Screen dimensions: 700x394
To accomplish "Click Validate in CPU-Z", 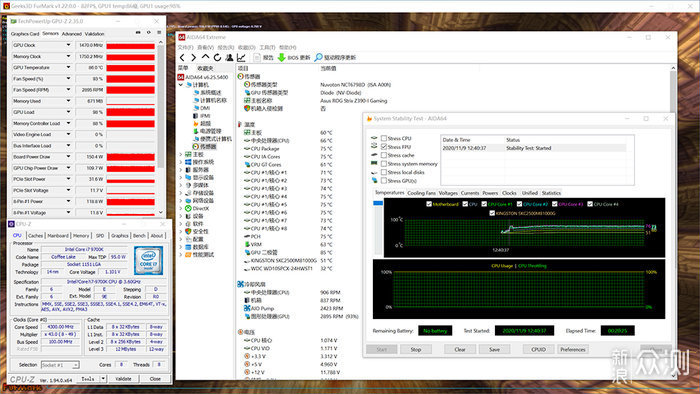I will [x=123, y=379].
